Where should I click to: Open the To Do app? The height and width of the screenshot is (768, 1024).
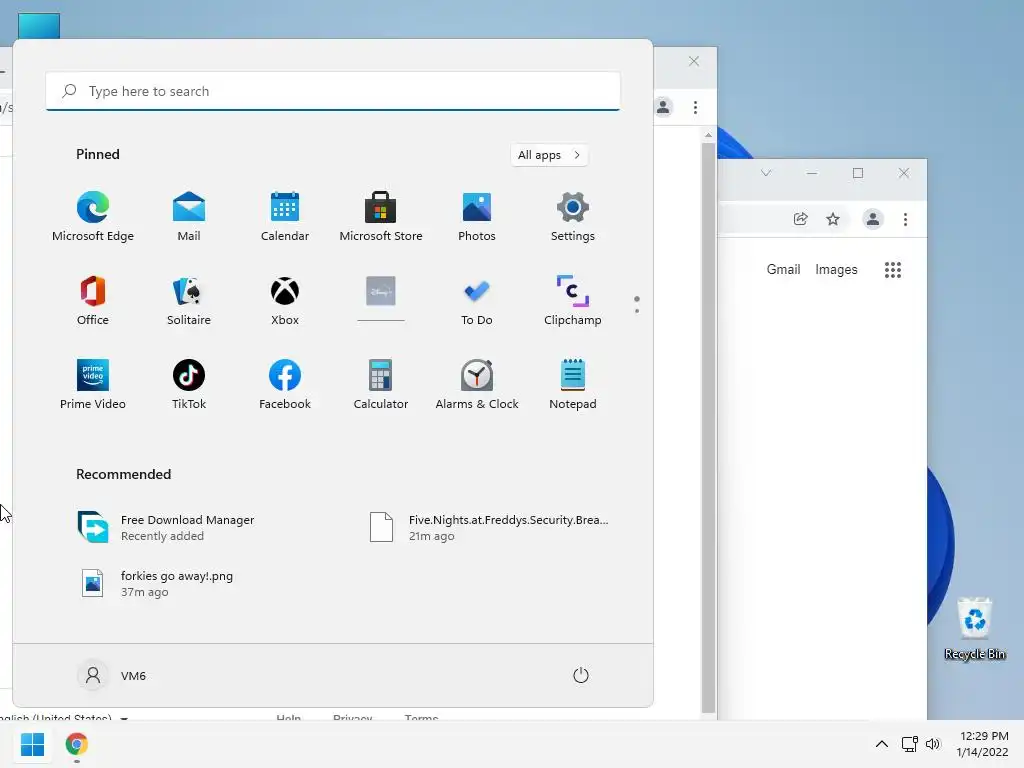477,300
